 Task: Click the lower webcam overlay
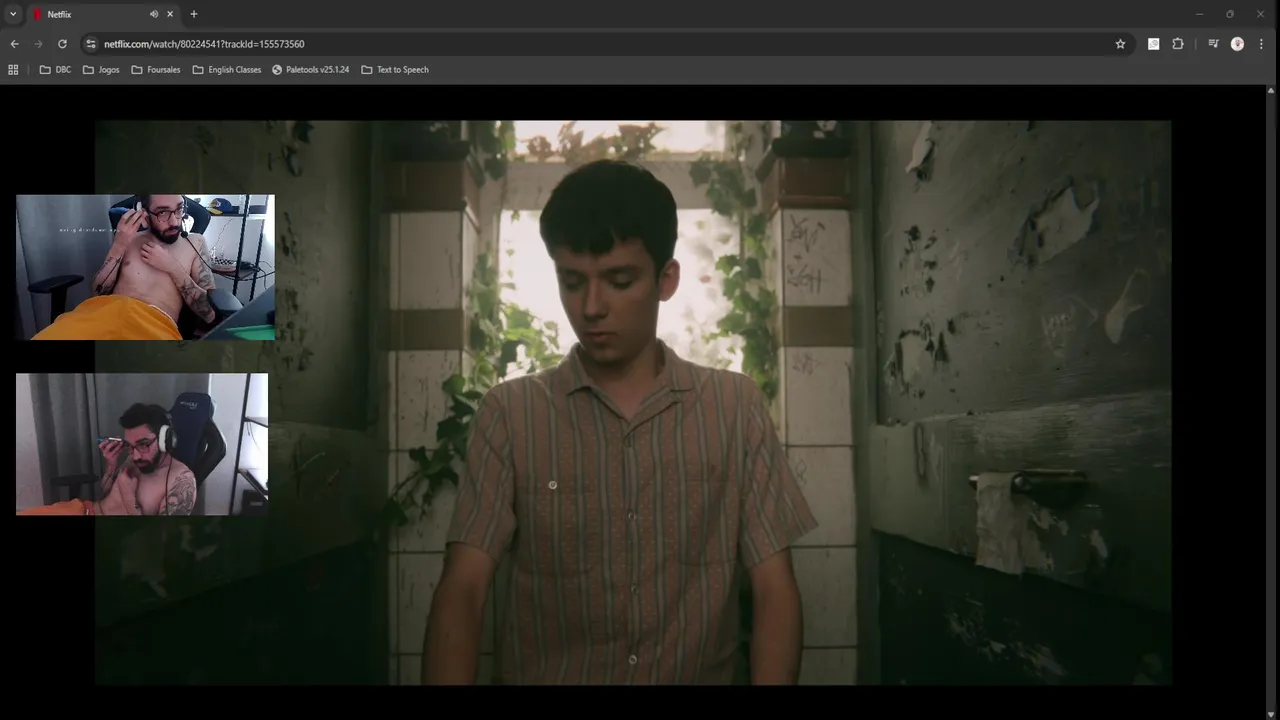pyautogui.click(x=142, y=444)
